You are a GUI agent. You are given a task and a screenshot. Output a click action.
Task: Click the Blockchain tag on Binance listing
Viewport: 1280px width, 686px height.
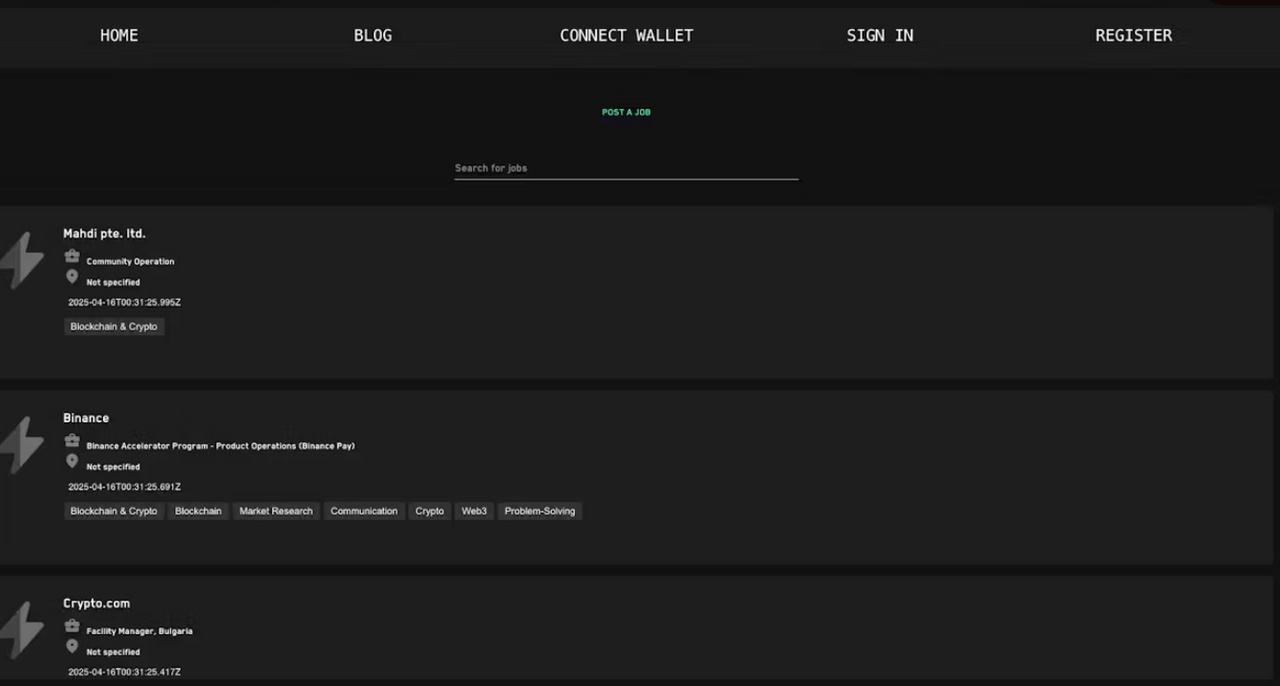pyautogui.click(x=198, y=511)
